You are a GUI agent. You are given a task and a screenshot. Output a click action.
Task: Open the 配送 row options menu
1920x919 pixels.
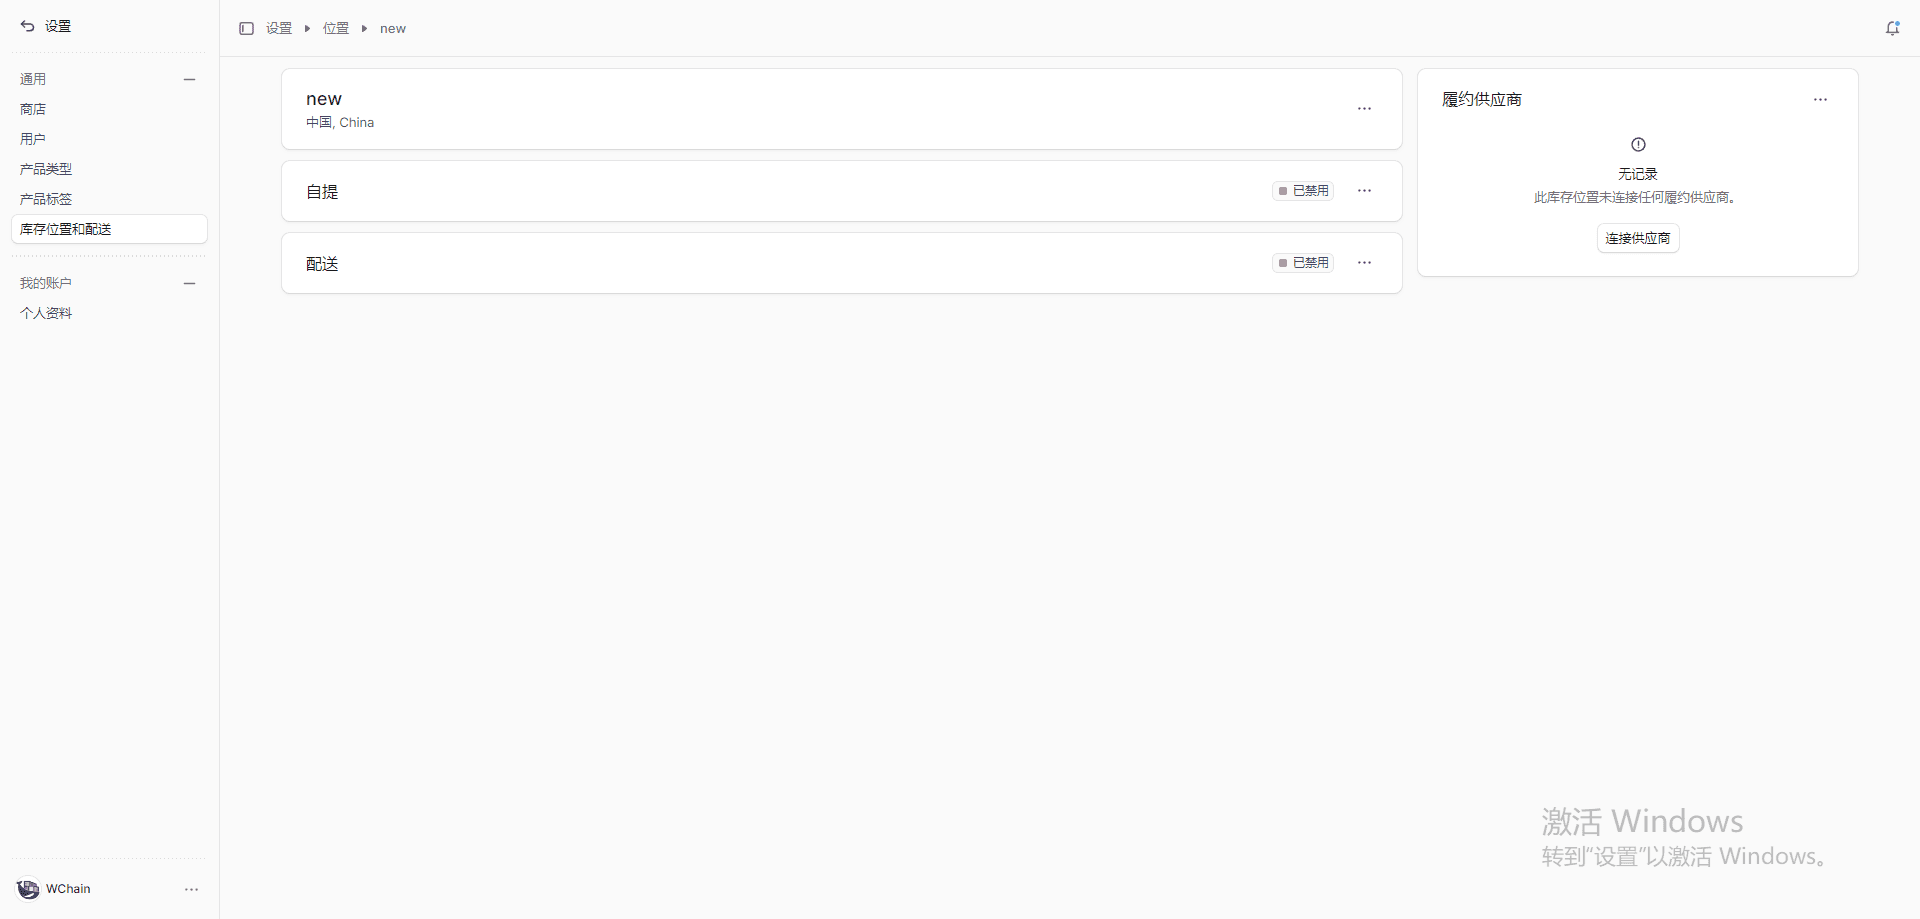(1364, 263)
